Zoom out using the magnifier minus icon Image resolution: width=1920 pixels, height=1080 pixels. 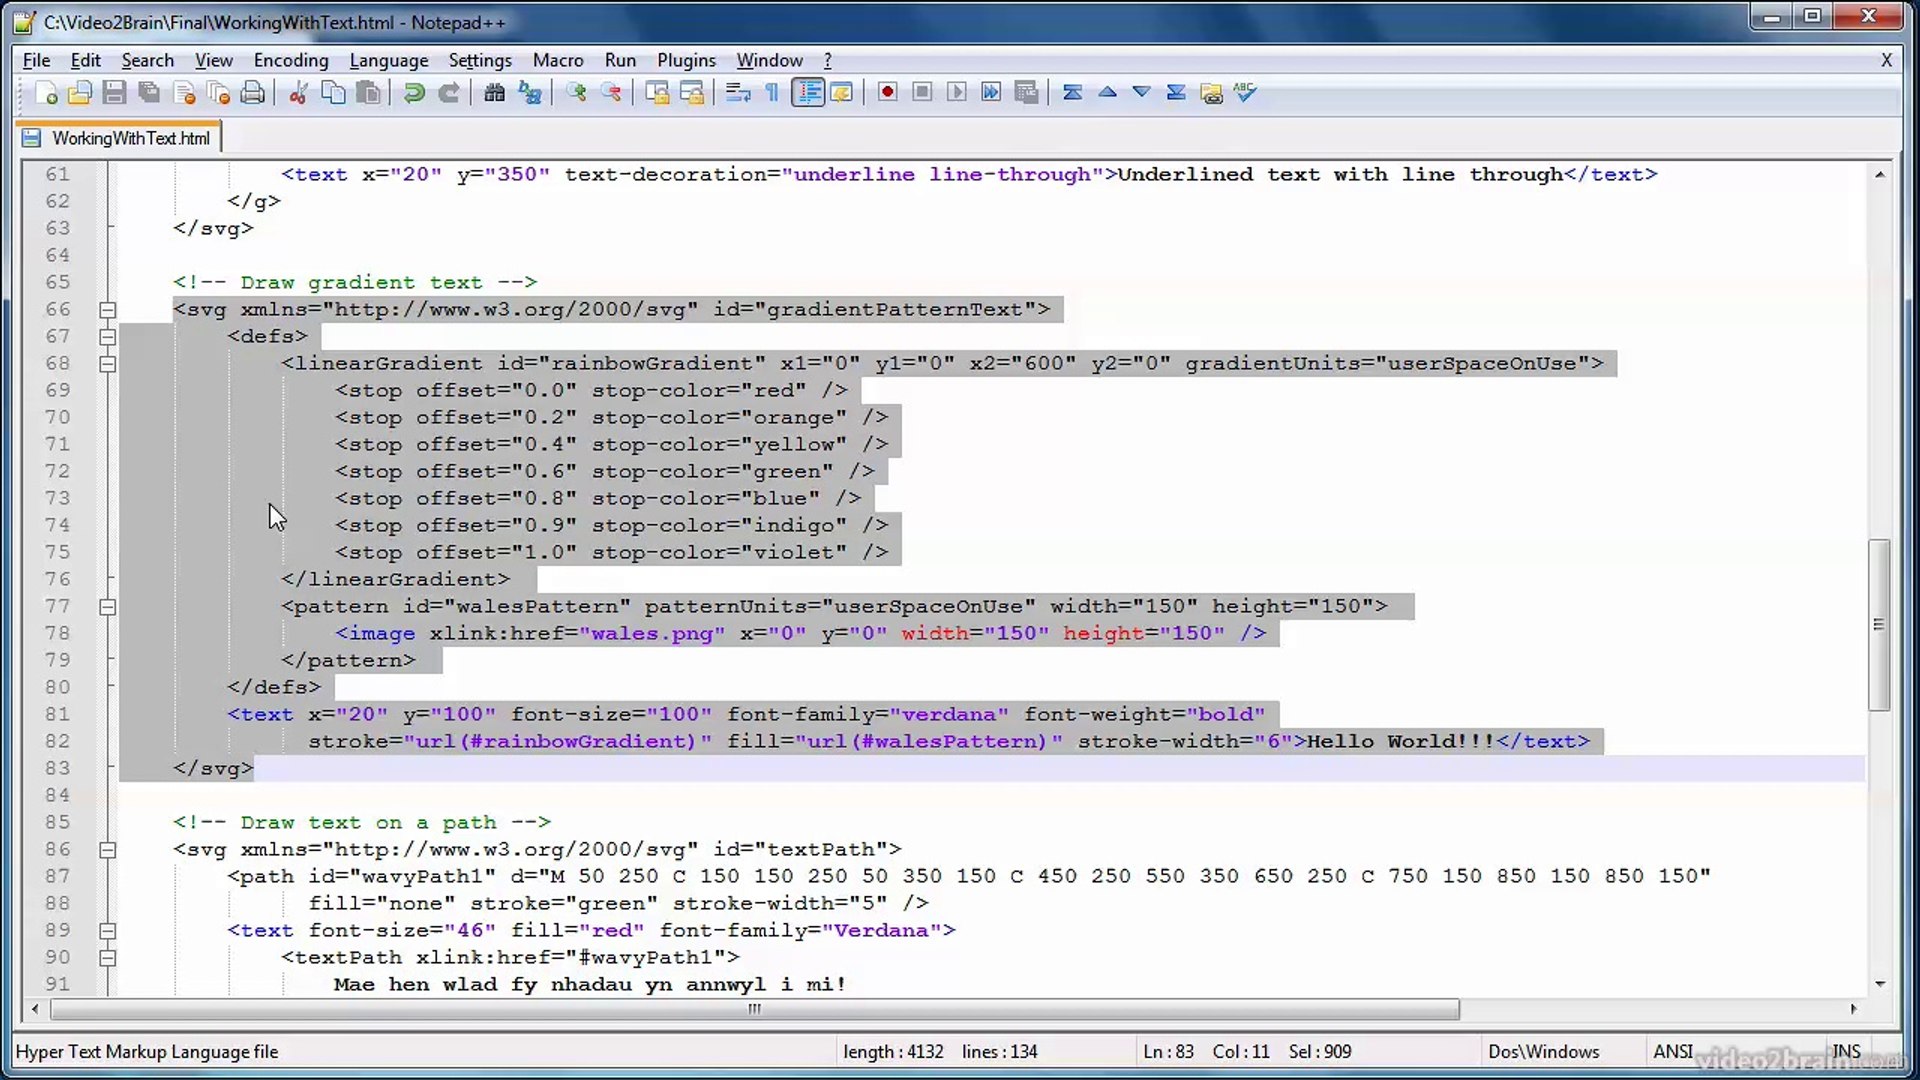point(611,93)
